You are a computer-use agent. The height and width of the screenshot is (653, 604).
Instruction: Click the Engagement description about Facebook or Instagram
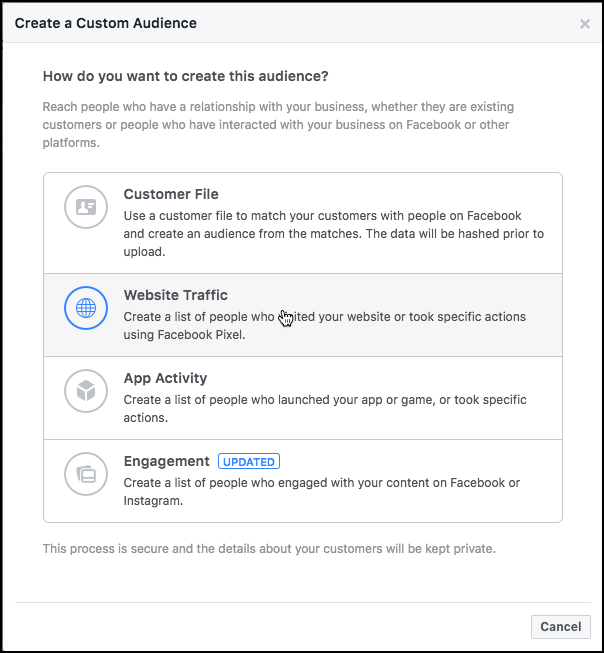point(321,483)
